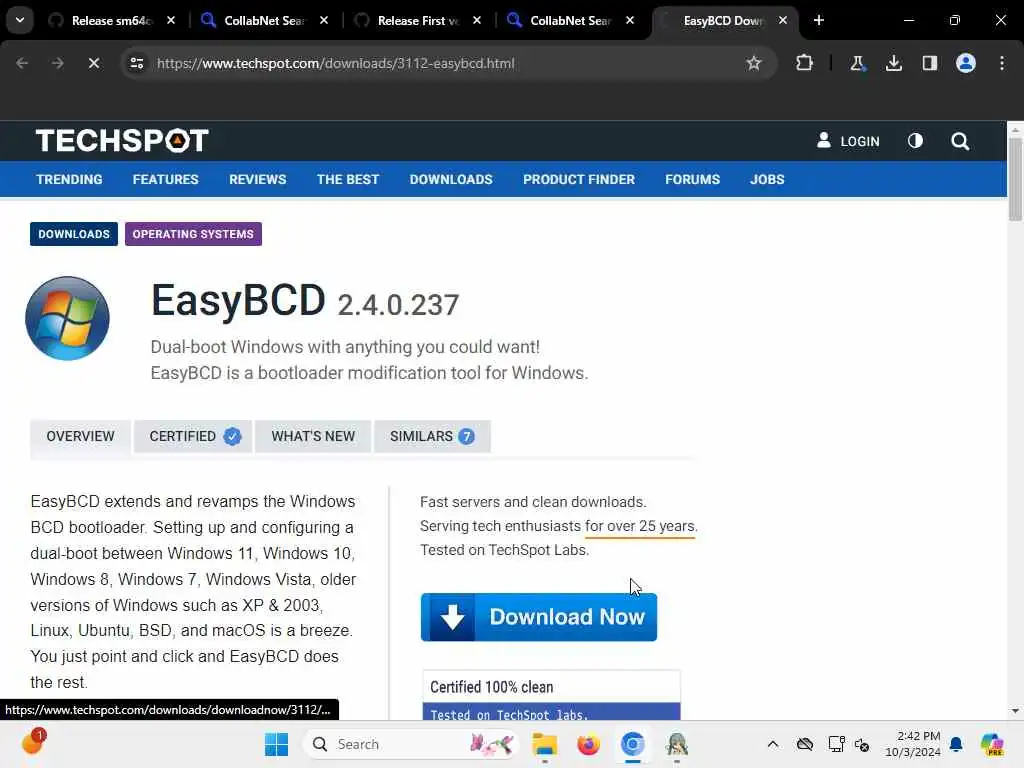This screenshot has width=1024, height=768.
Task: Open DOWNLOADS in navigation bar
Action: [x=451, y=180]
